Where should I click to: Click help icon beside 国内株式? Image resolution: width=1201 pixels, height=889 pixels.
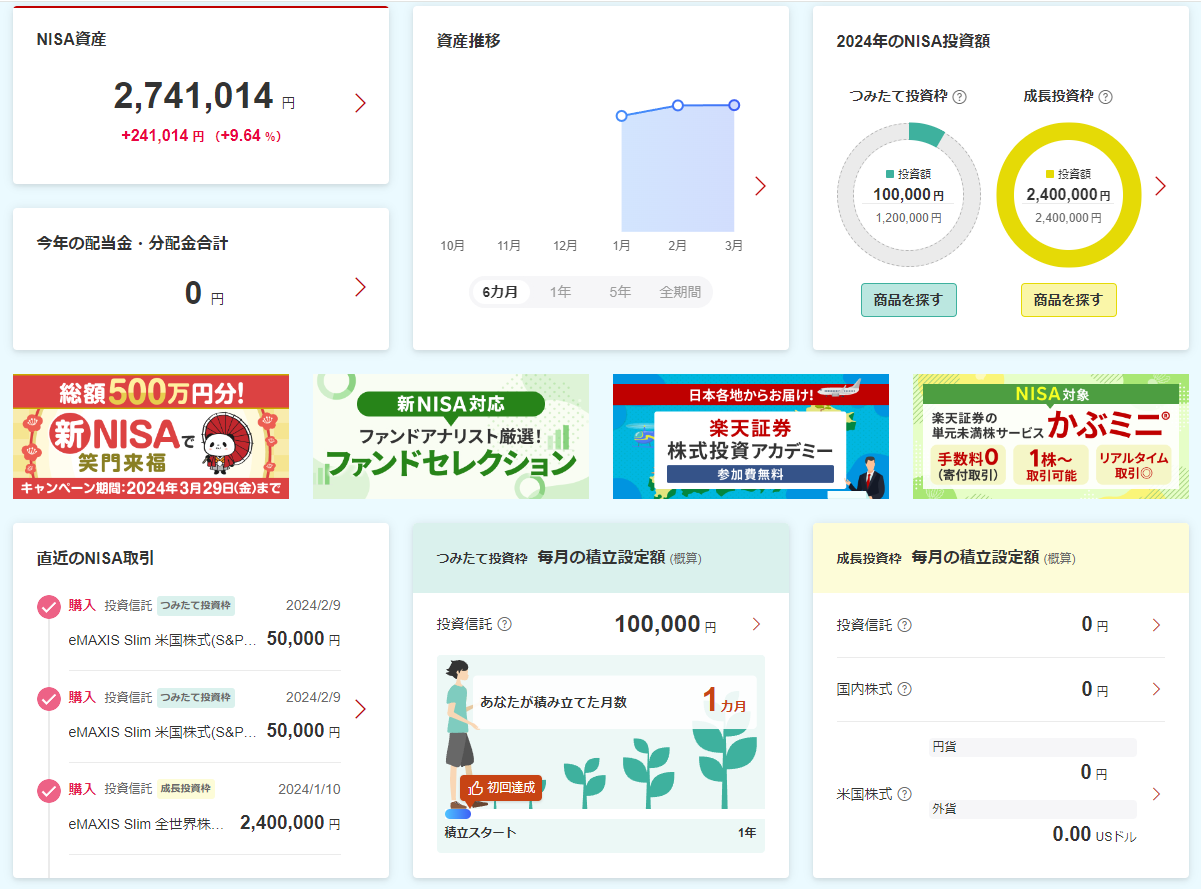coord(905,689)
